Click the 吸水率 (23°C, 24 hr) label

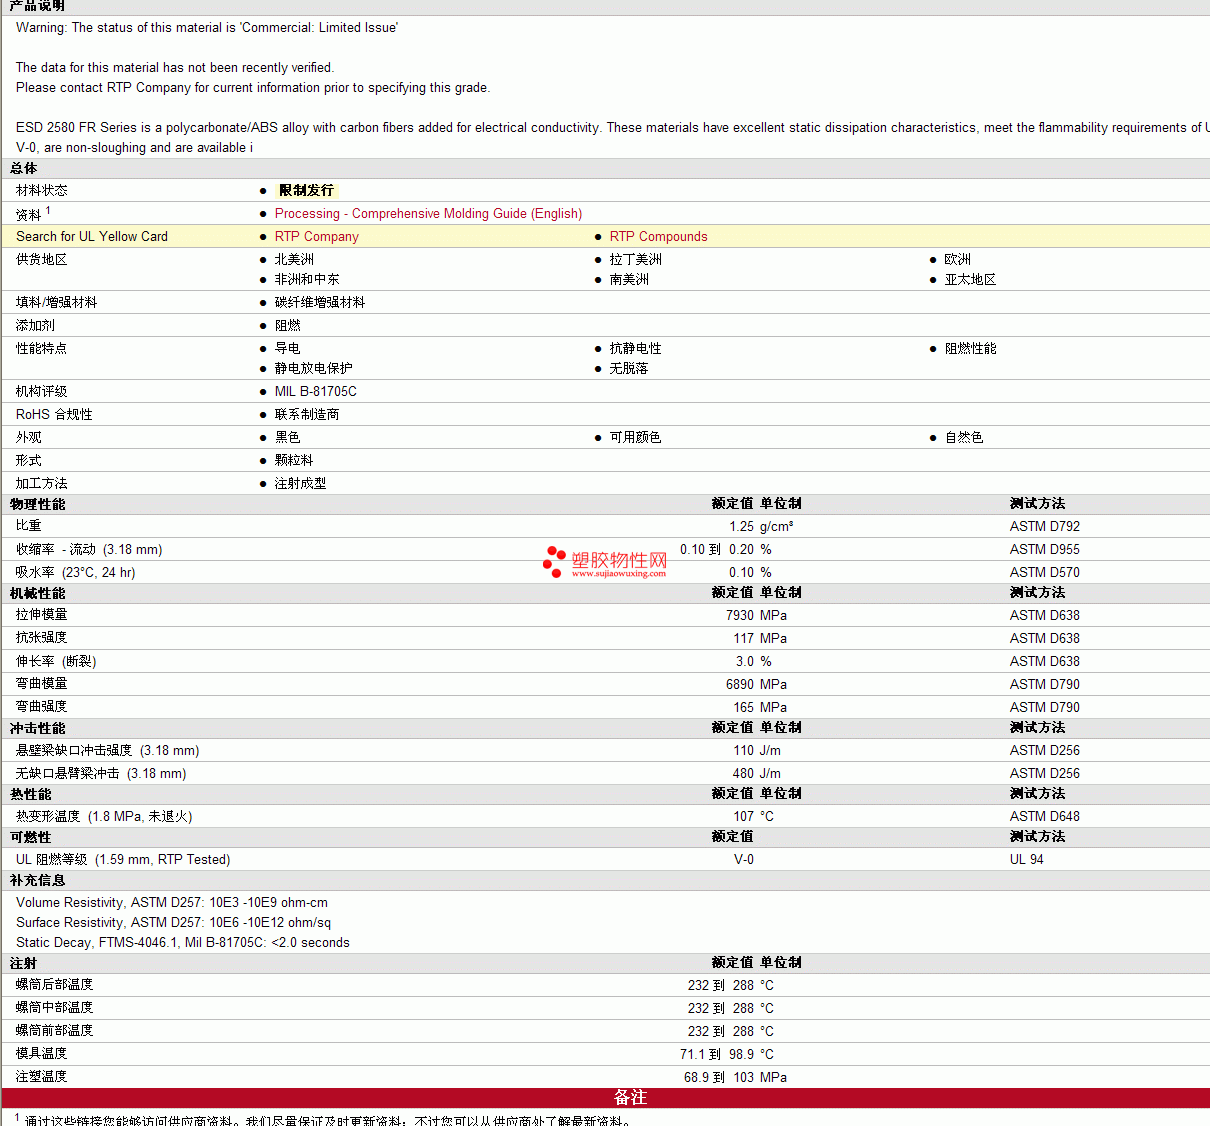pyautogui.click(x=75, y=572)
